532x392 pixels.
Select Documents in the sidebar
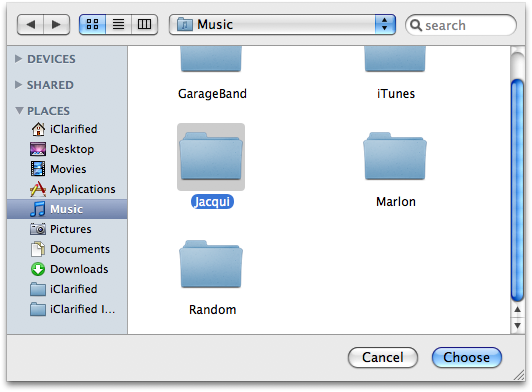70,249
